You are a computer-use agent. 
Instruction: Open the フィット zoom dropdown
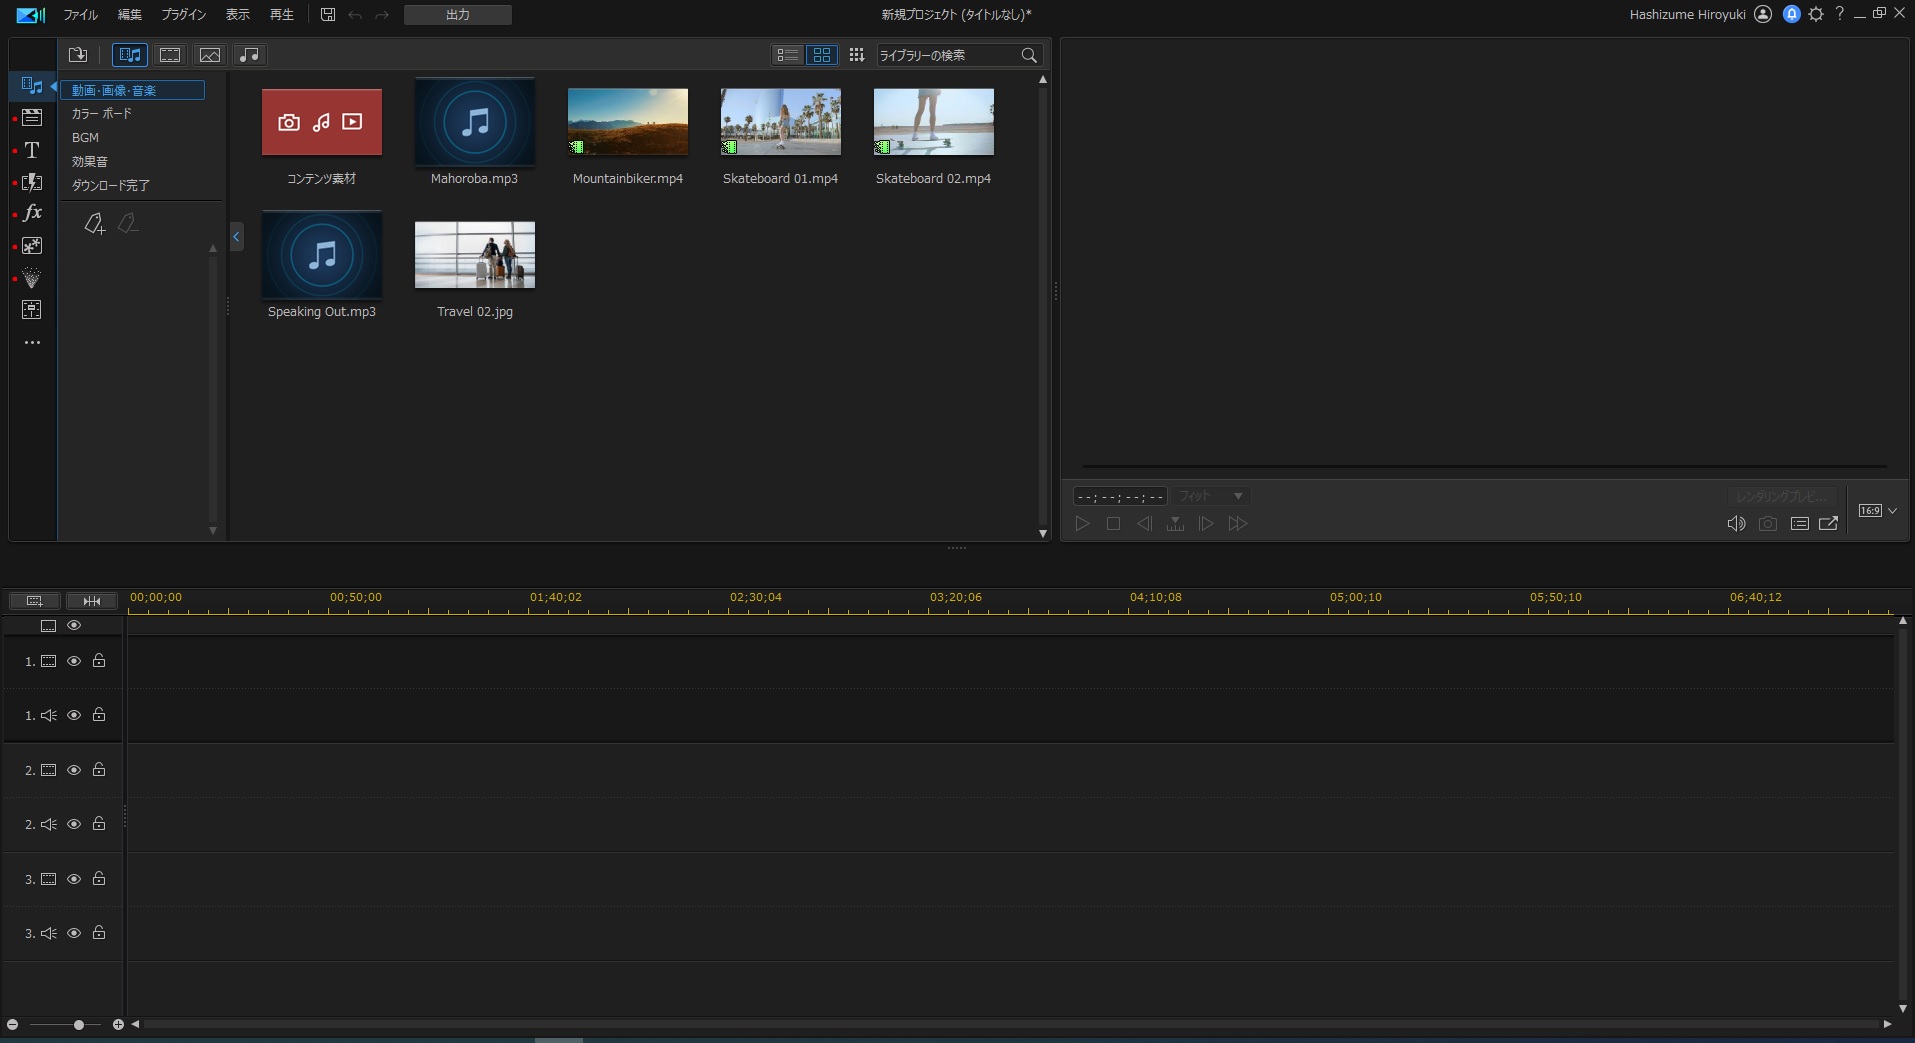[1211, 496]
